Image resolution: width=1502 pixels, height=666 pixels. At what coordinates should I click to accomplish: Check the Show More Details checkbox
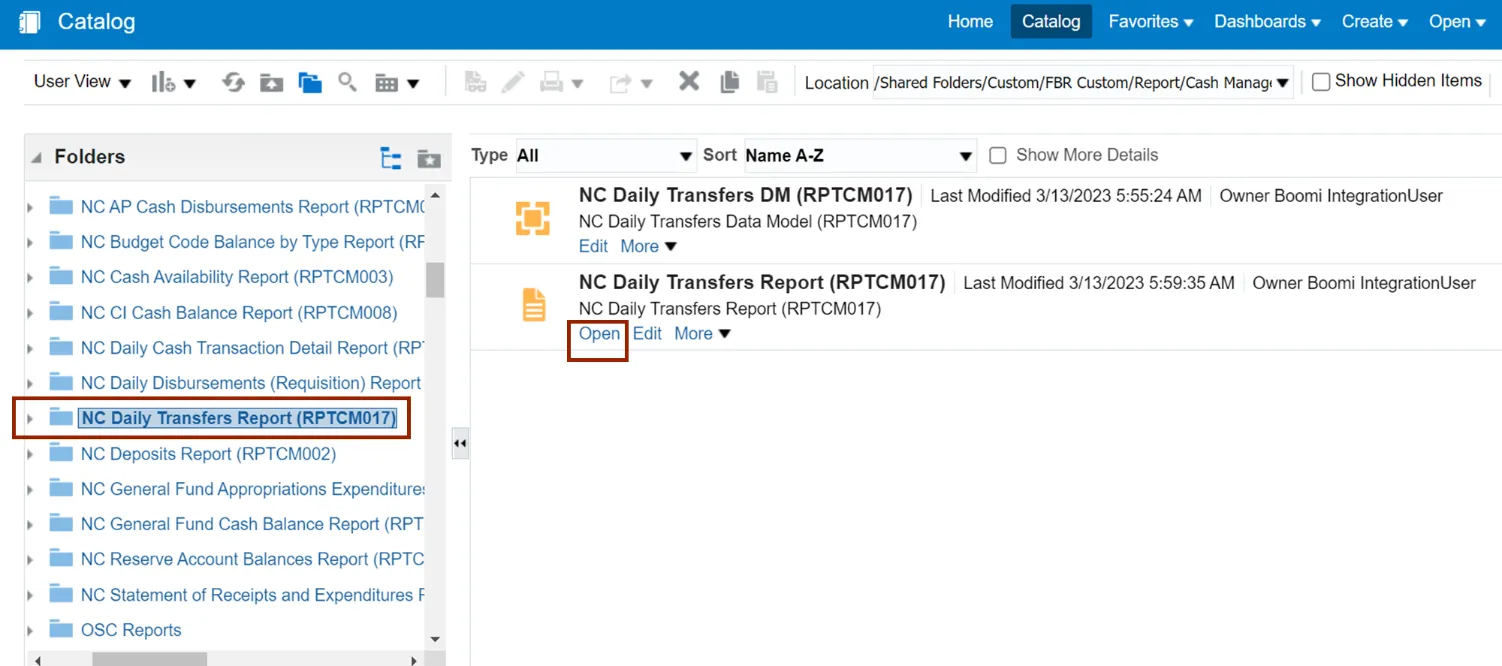(x=997, y=155)
